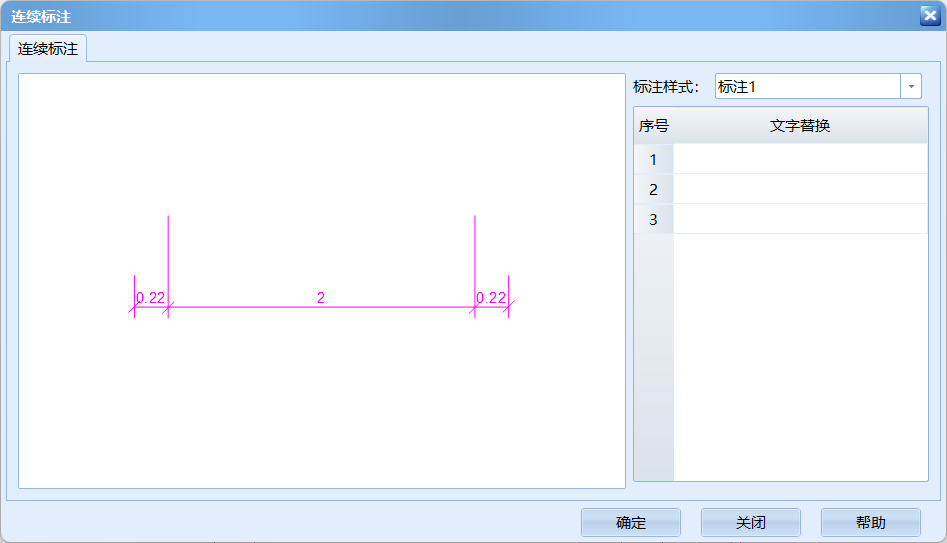Edit the 文字替换 cell for row 1
The height and width of the screenshot is (543, 947).
tap(800, 159)
